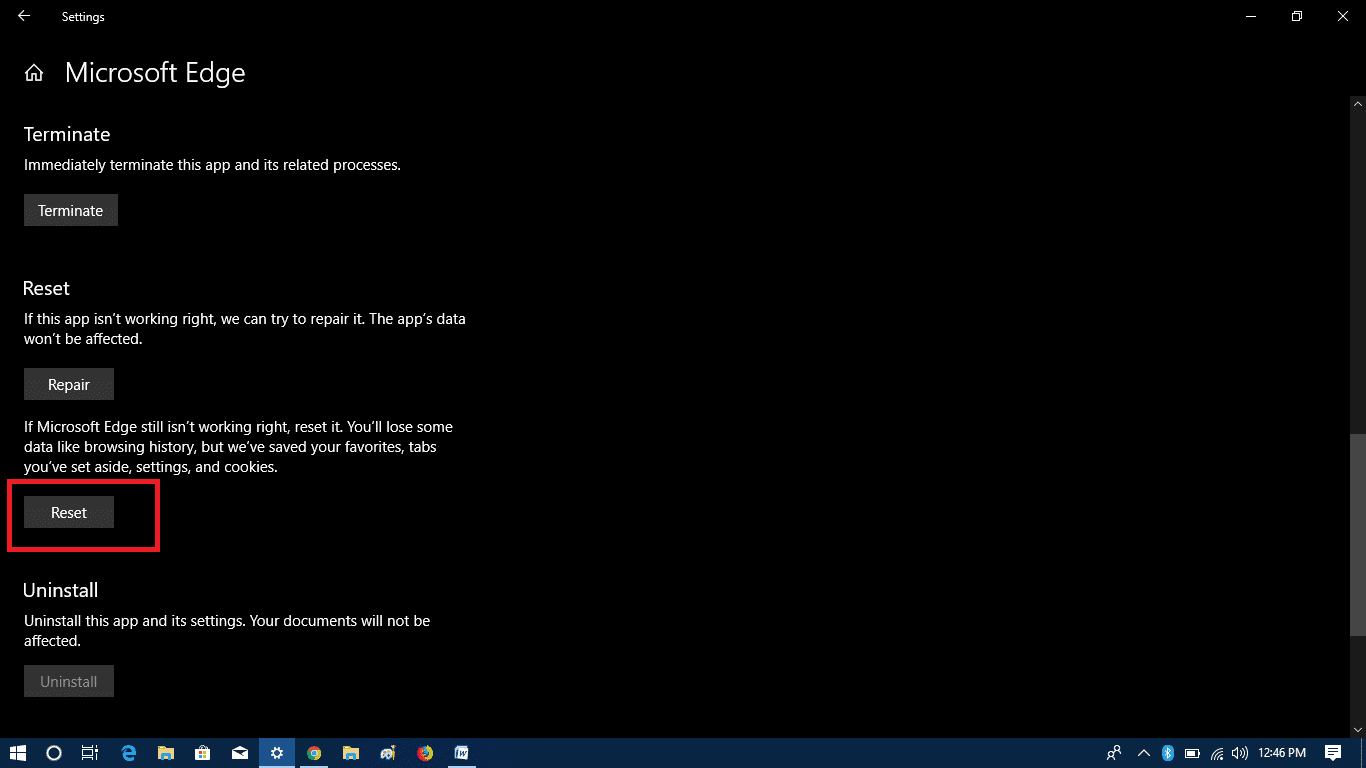Screen dimensions: 1366x768
Task: Click "Immediately terminate this app" description
Action: 212,165
